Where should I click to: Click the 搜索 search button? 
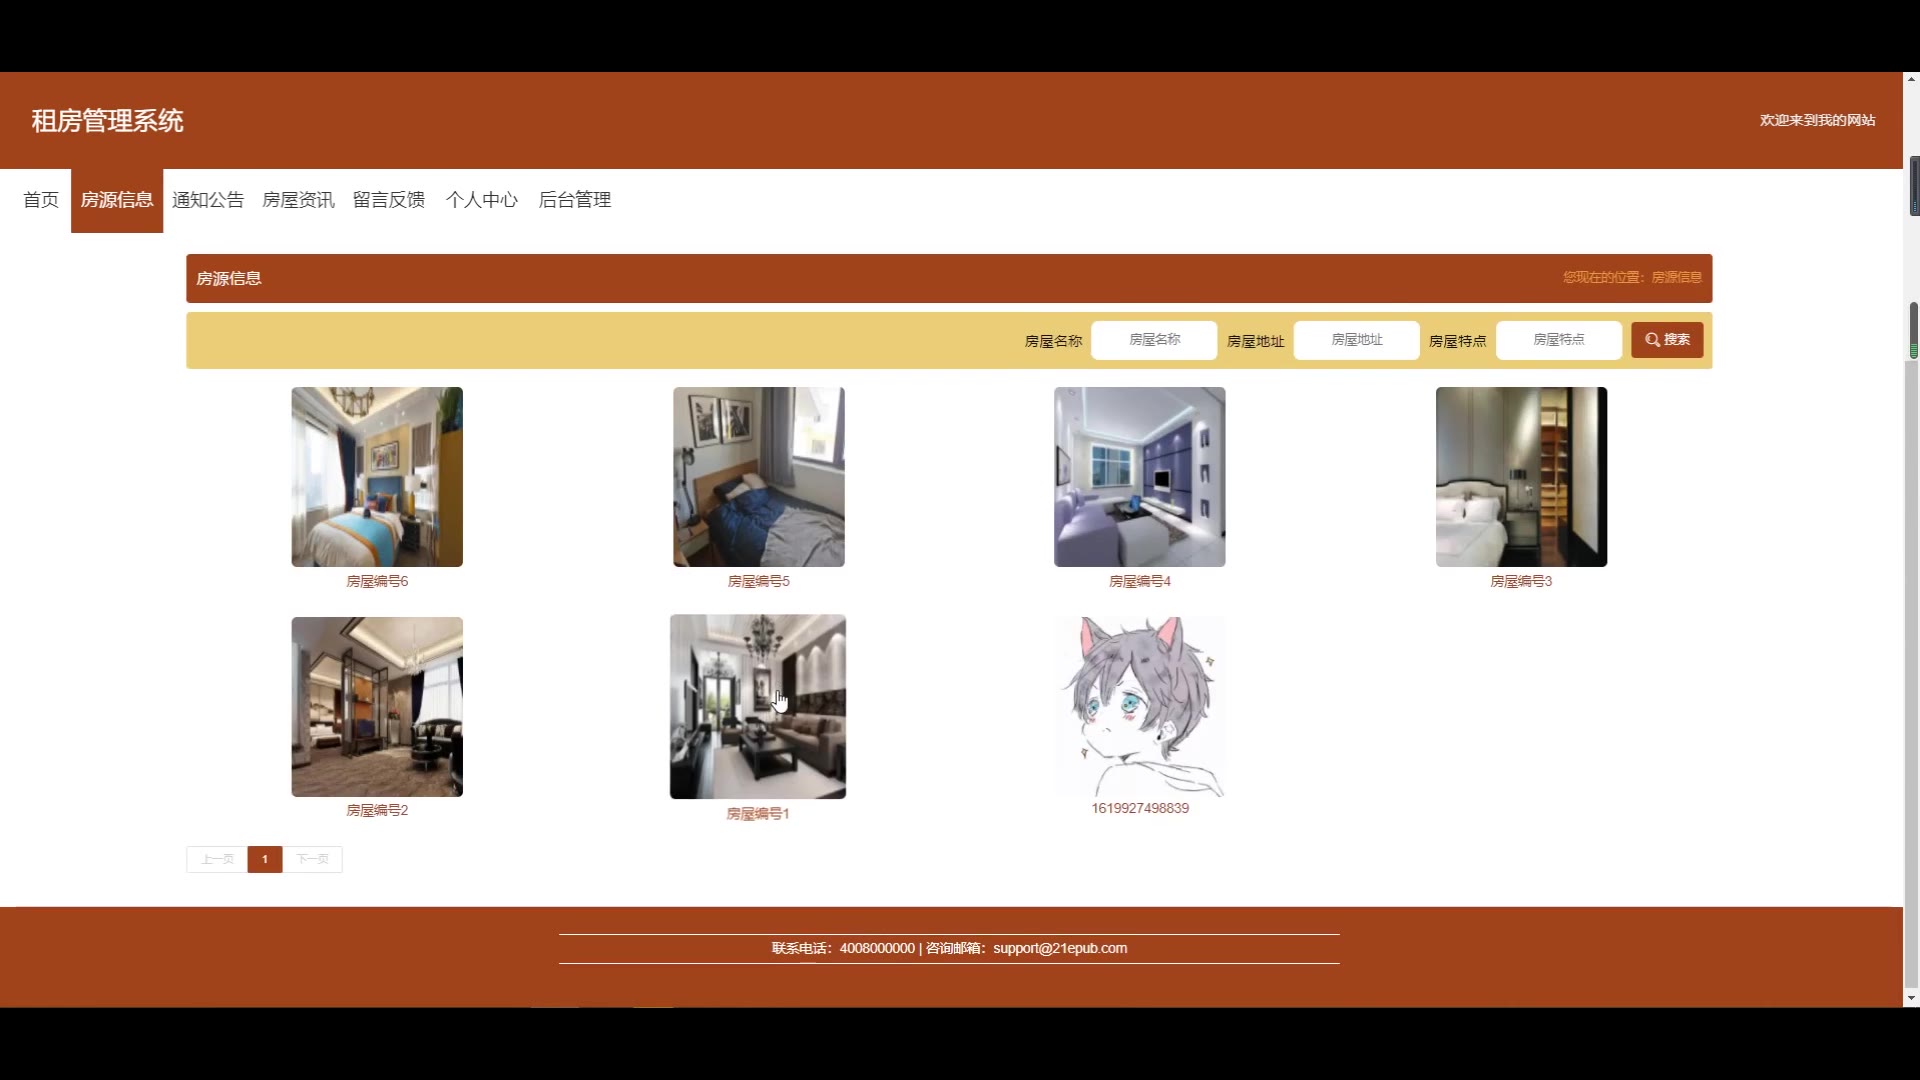pyautogui.click(x=1666, y=340)
